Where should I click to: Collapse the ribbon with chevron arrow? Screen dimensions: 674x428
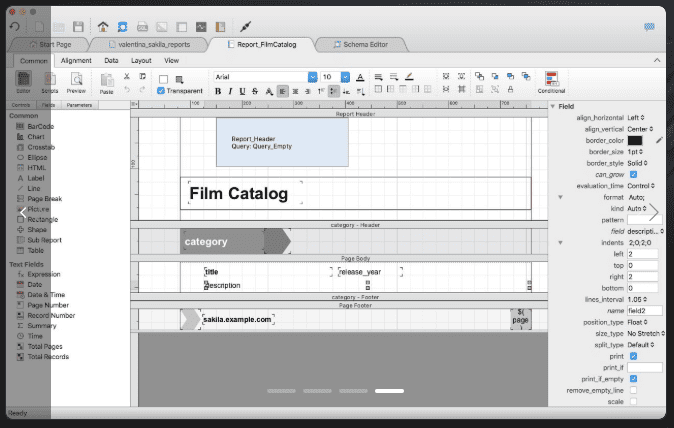[657, 60]
